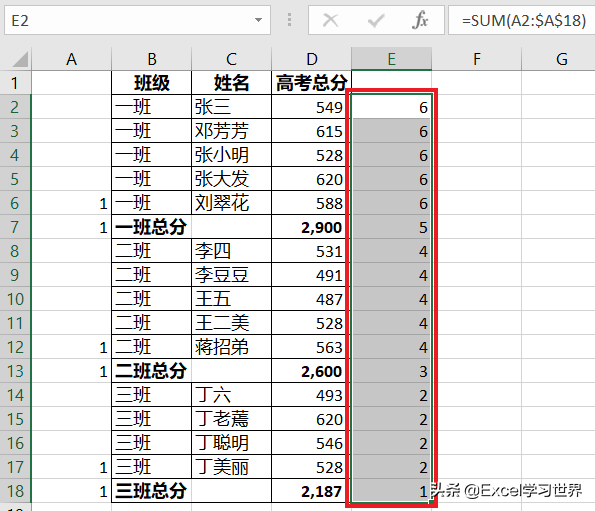595x511 pixels.
Task: Select column C header
Action: tap(231, 59)
